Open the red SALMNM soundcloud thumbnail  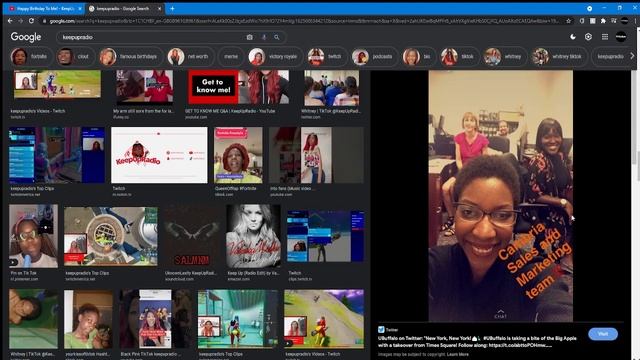(x=192, y=237)
